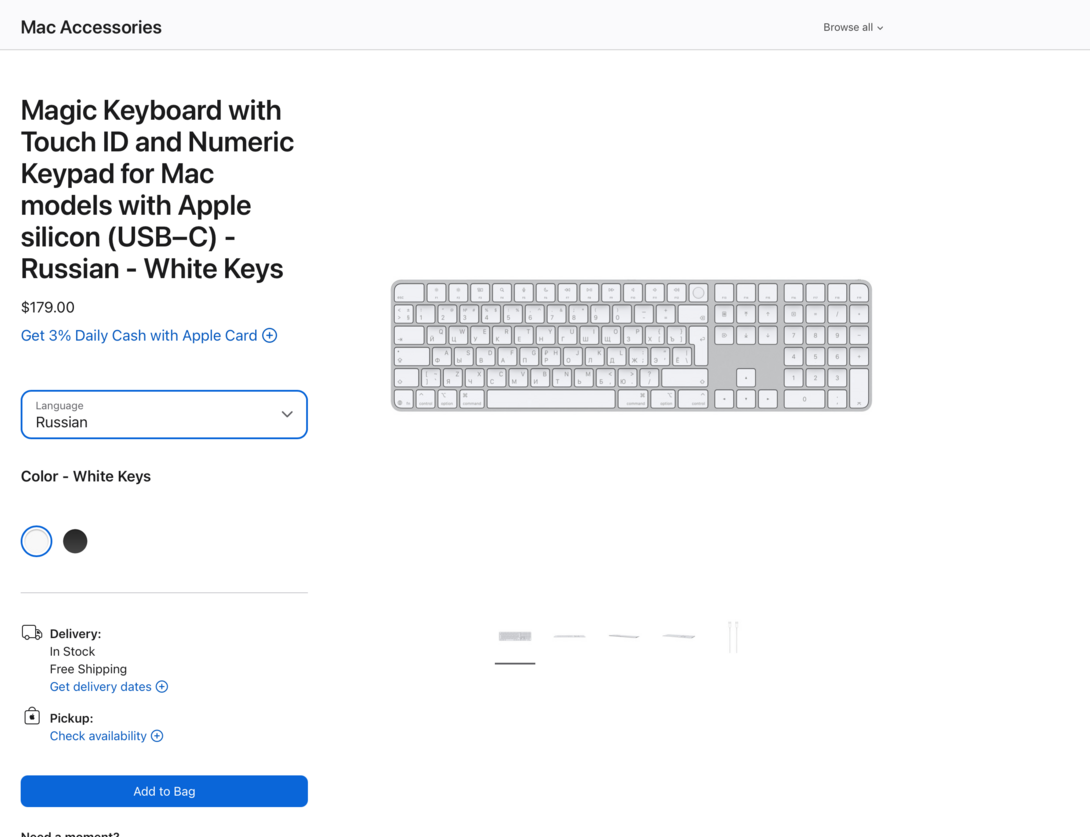This screenshot has width=1090, height=837.
Task: Click the Get delivery dates link
Action: [x=101, y=687]
